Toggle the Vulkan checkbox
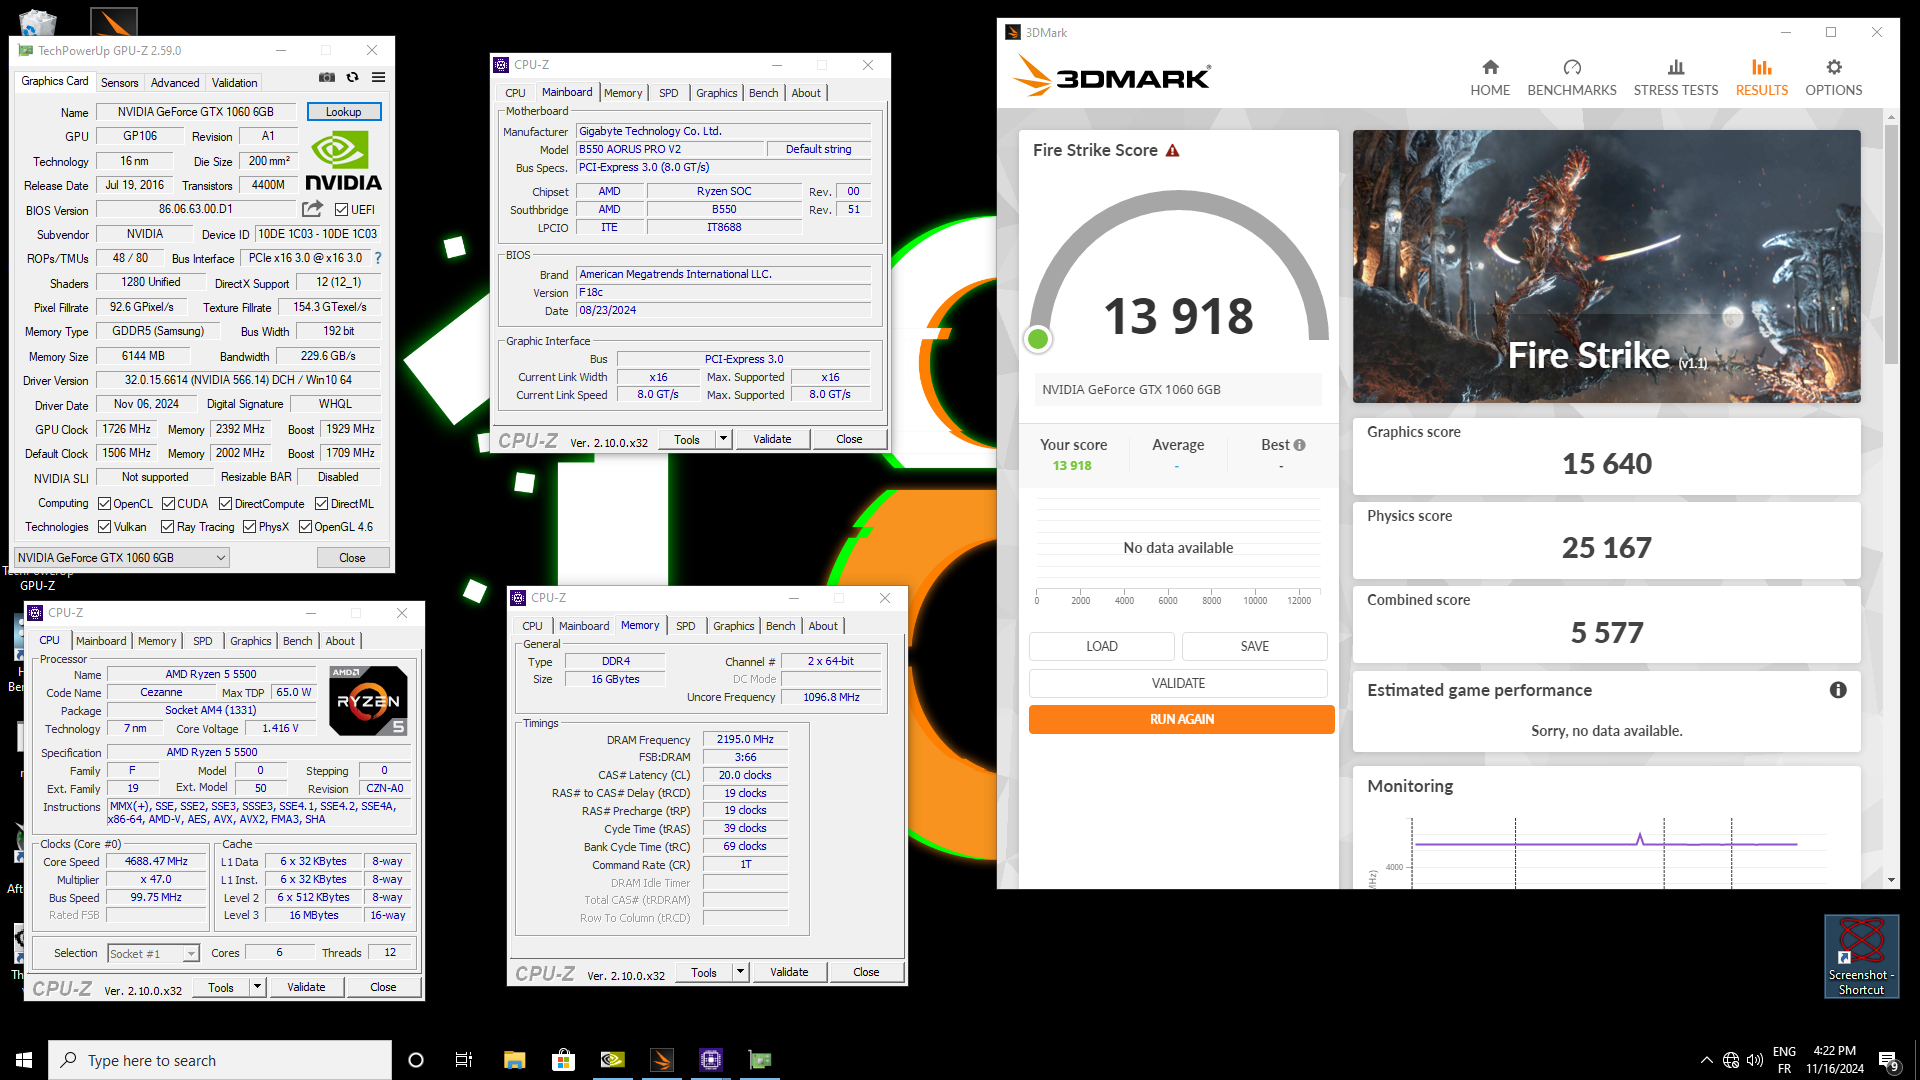This screenshot has width=1920, height=1080. click(x=104, y=527)
